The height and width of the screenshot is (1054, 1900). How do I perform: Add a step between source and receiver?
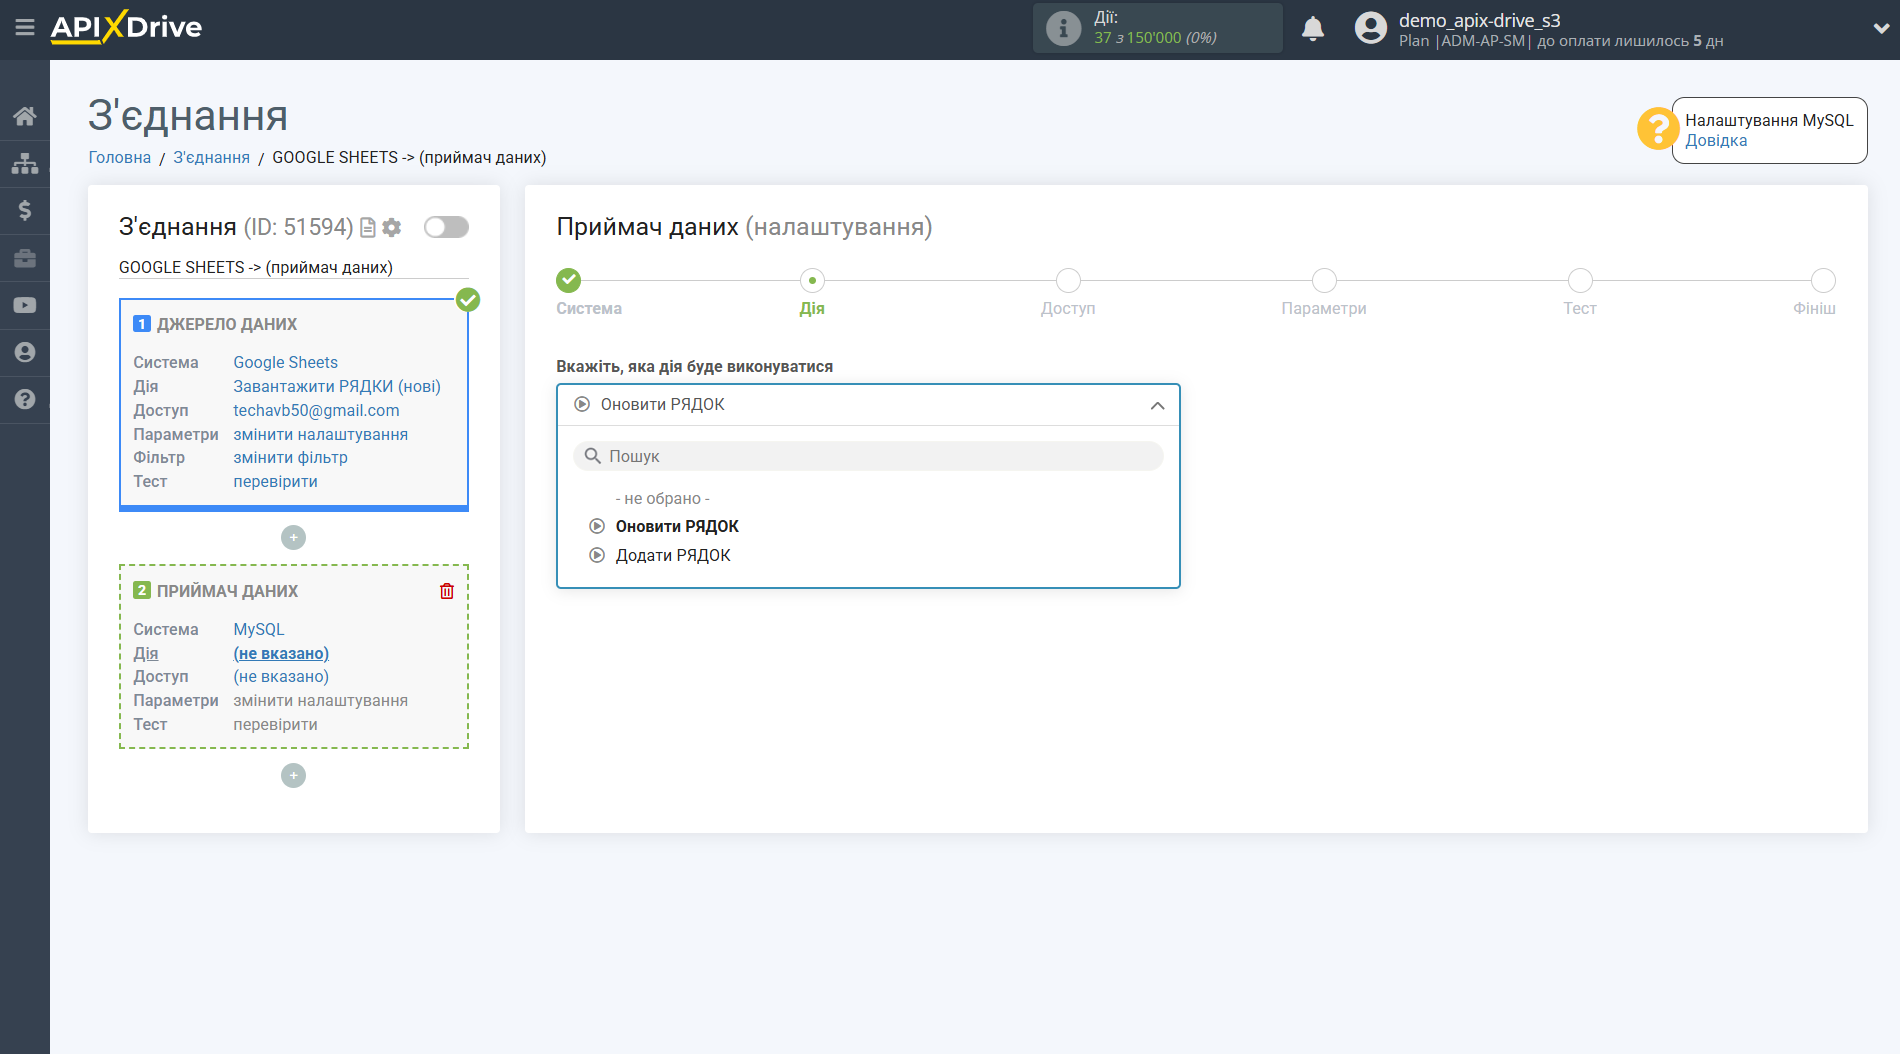293,538
